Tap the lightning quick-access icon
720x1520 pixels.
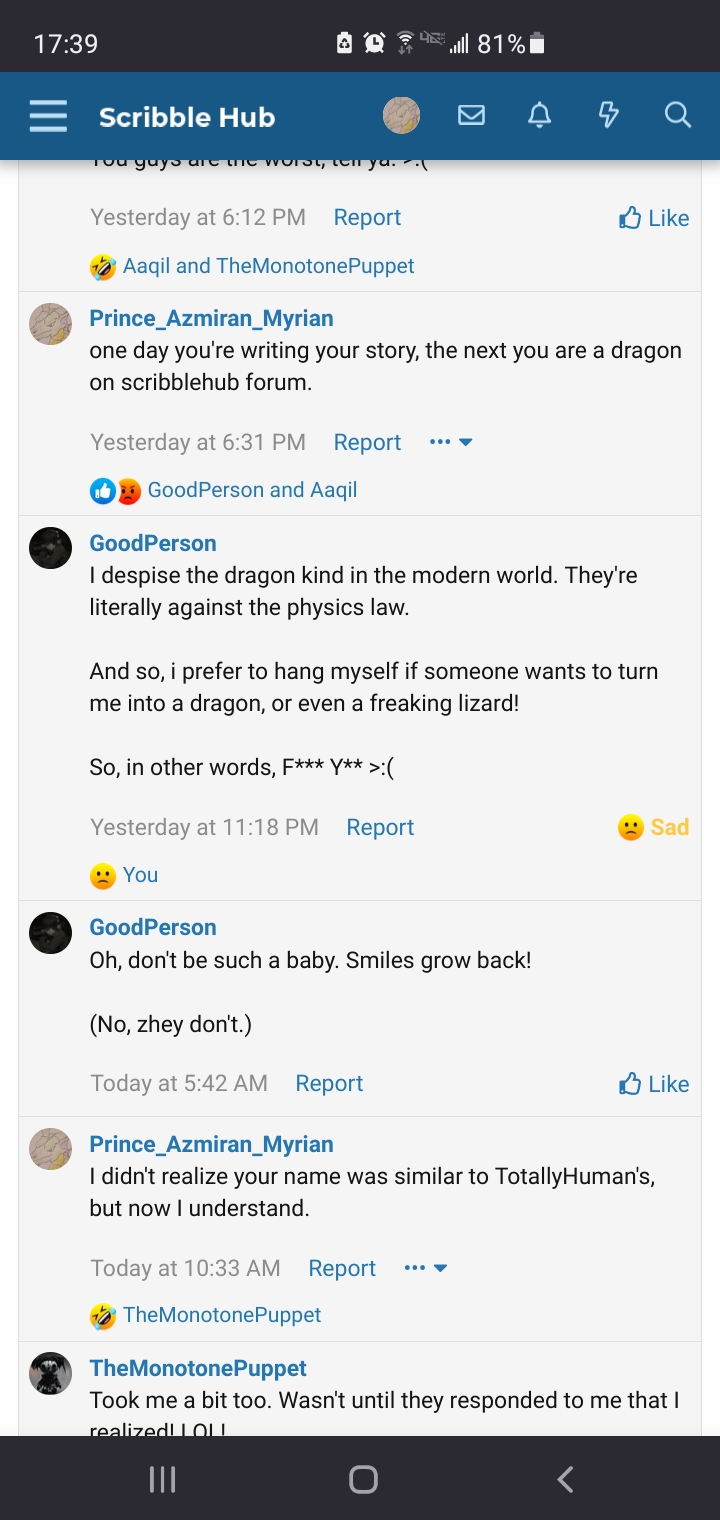tap(608, 115)
